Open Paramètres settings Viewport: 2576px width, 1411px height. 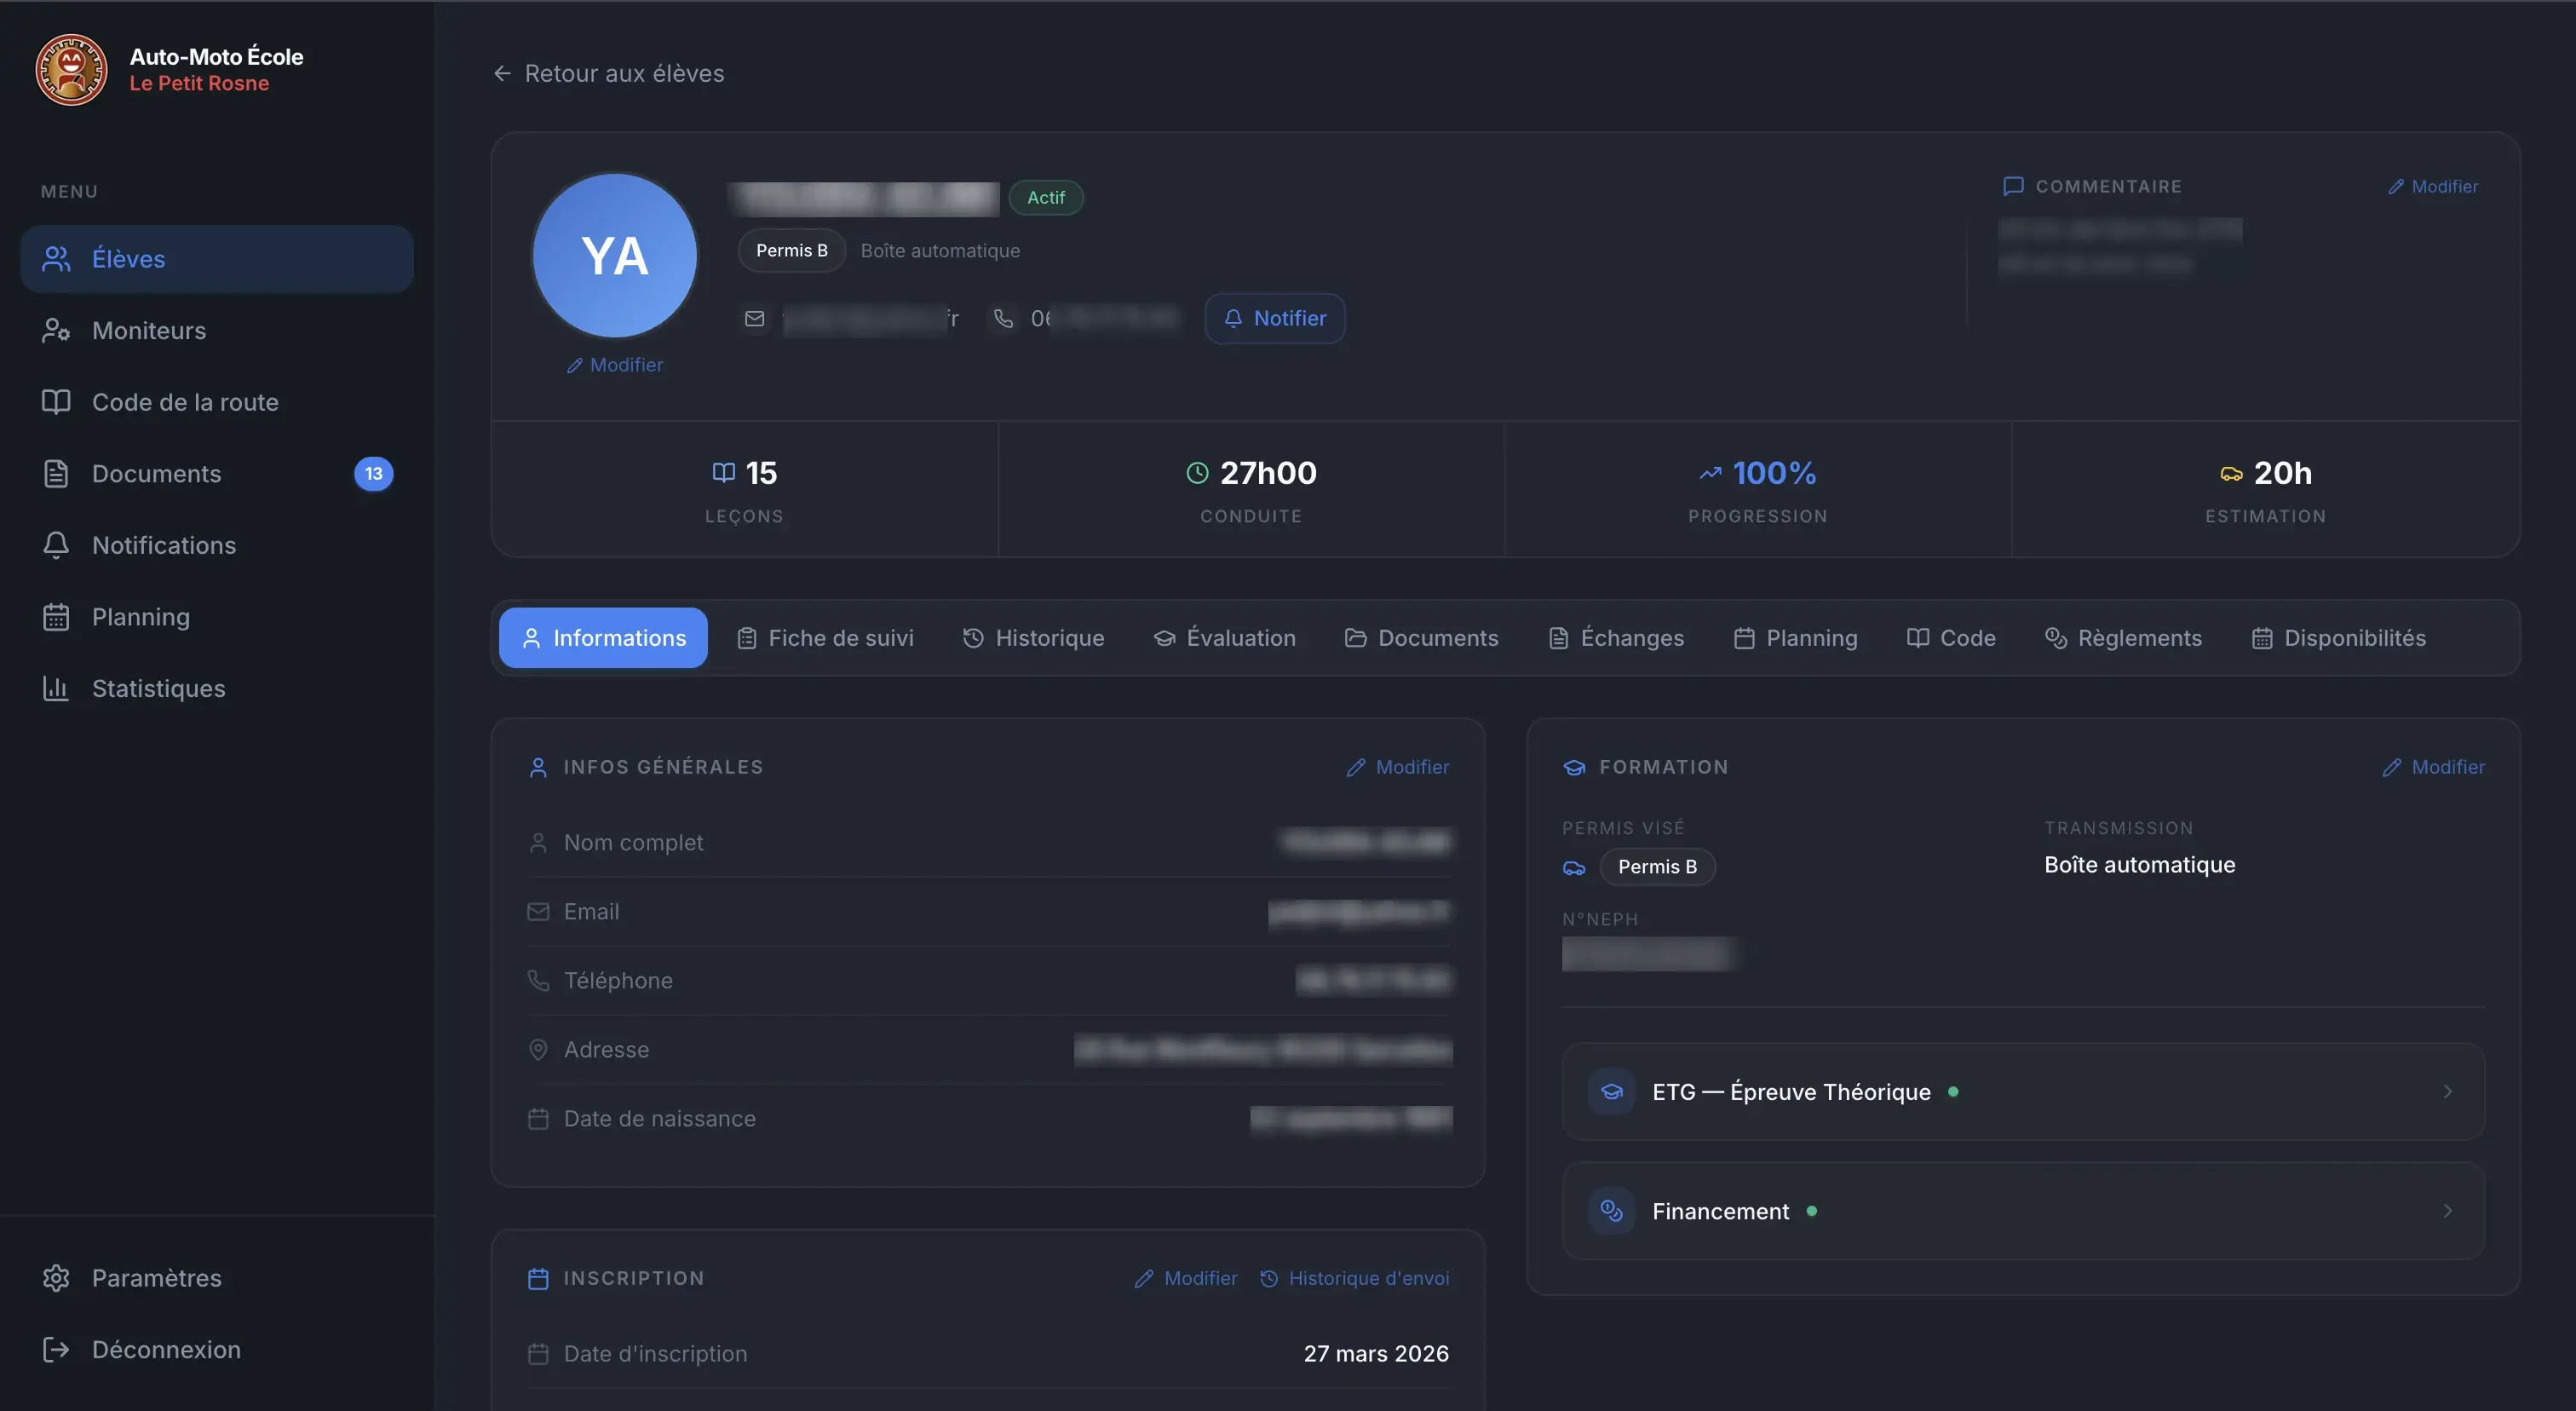(217, 1278)
